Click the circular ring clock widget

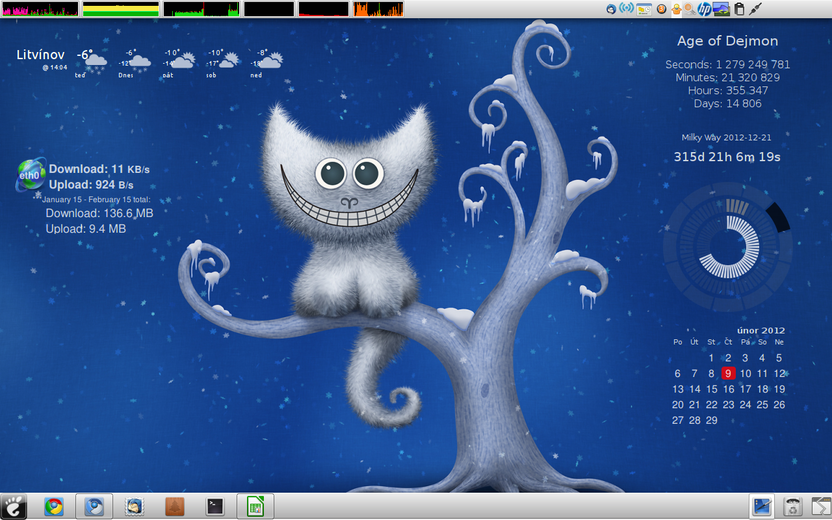coord(728,247)
